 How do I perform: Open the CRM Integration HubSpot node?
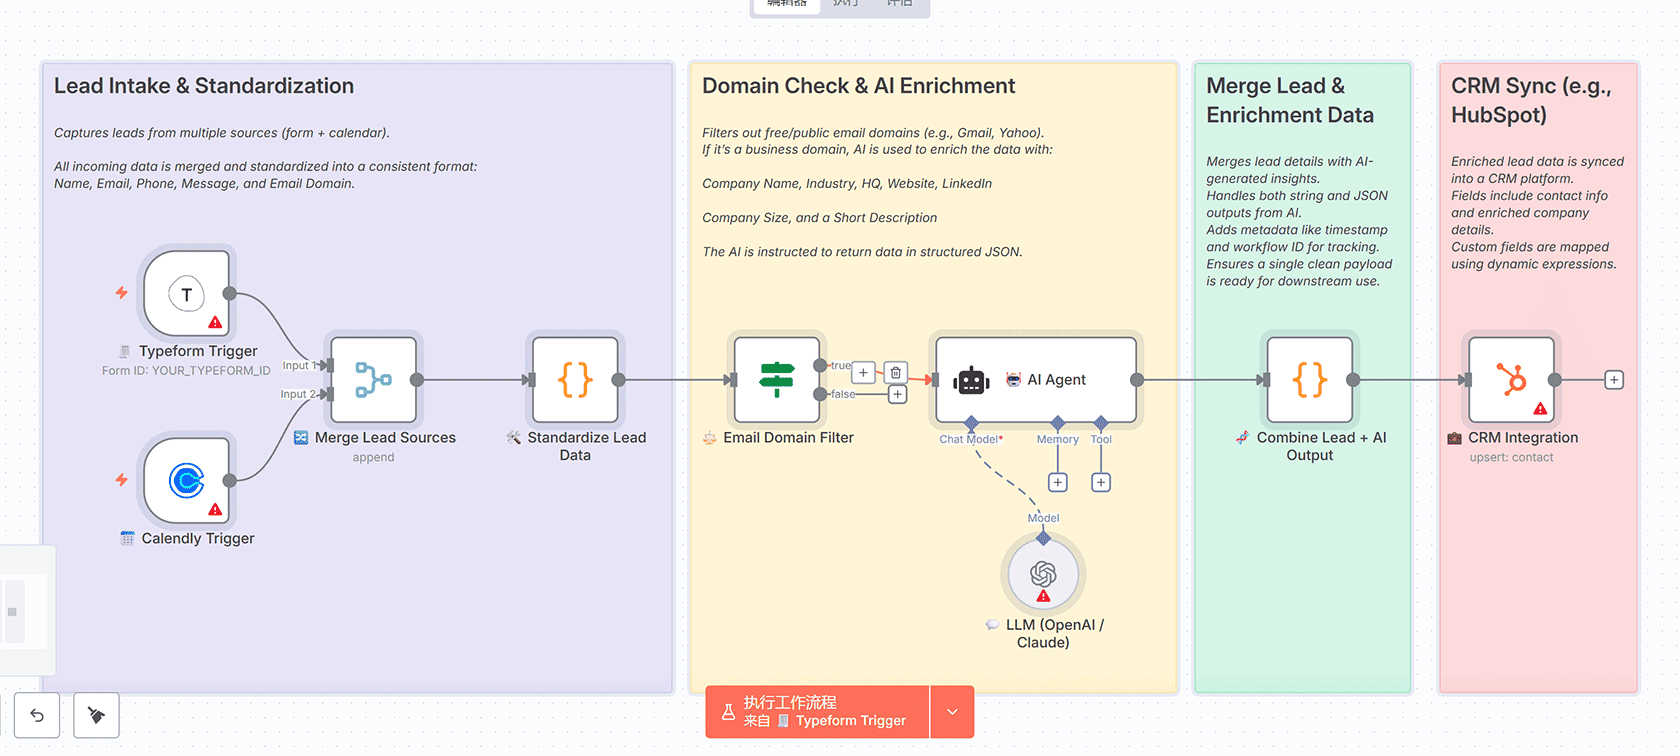point(1511,380)
